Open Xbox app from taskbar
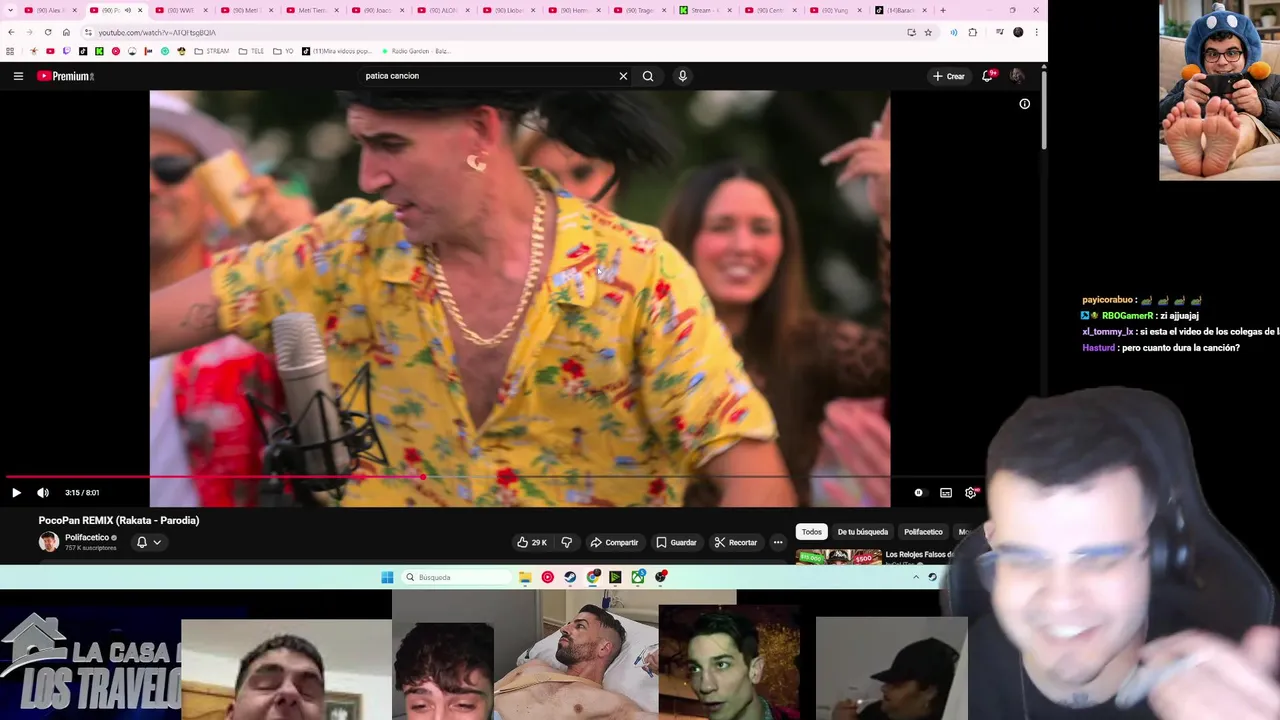1280x720 pixels. (638, 577)
